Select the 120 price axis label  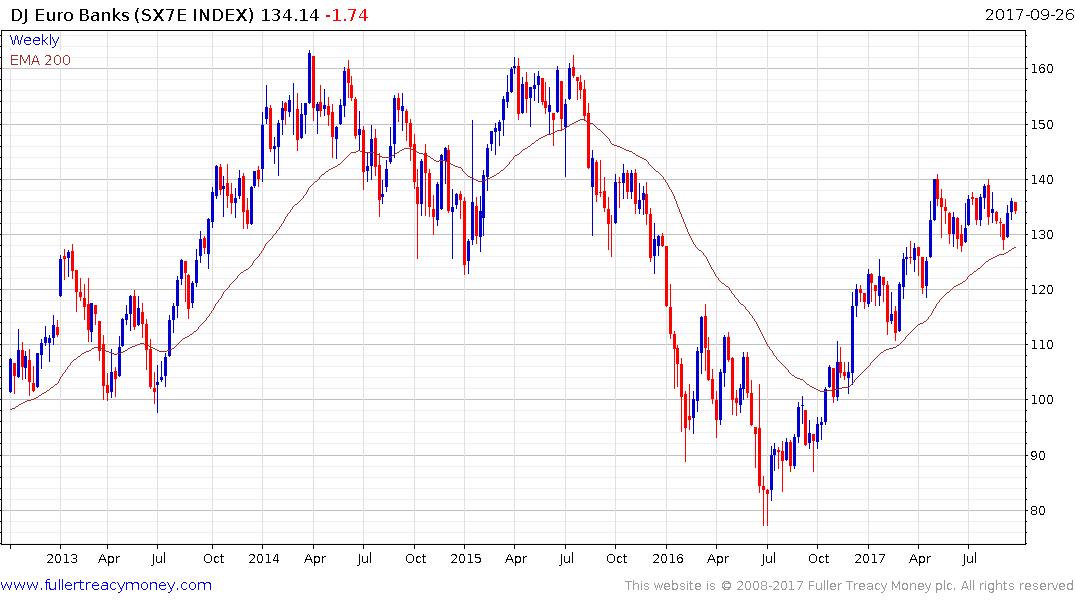pyautogui.click(x=1041, y=289)
